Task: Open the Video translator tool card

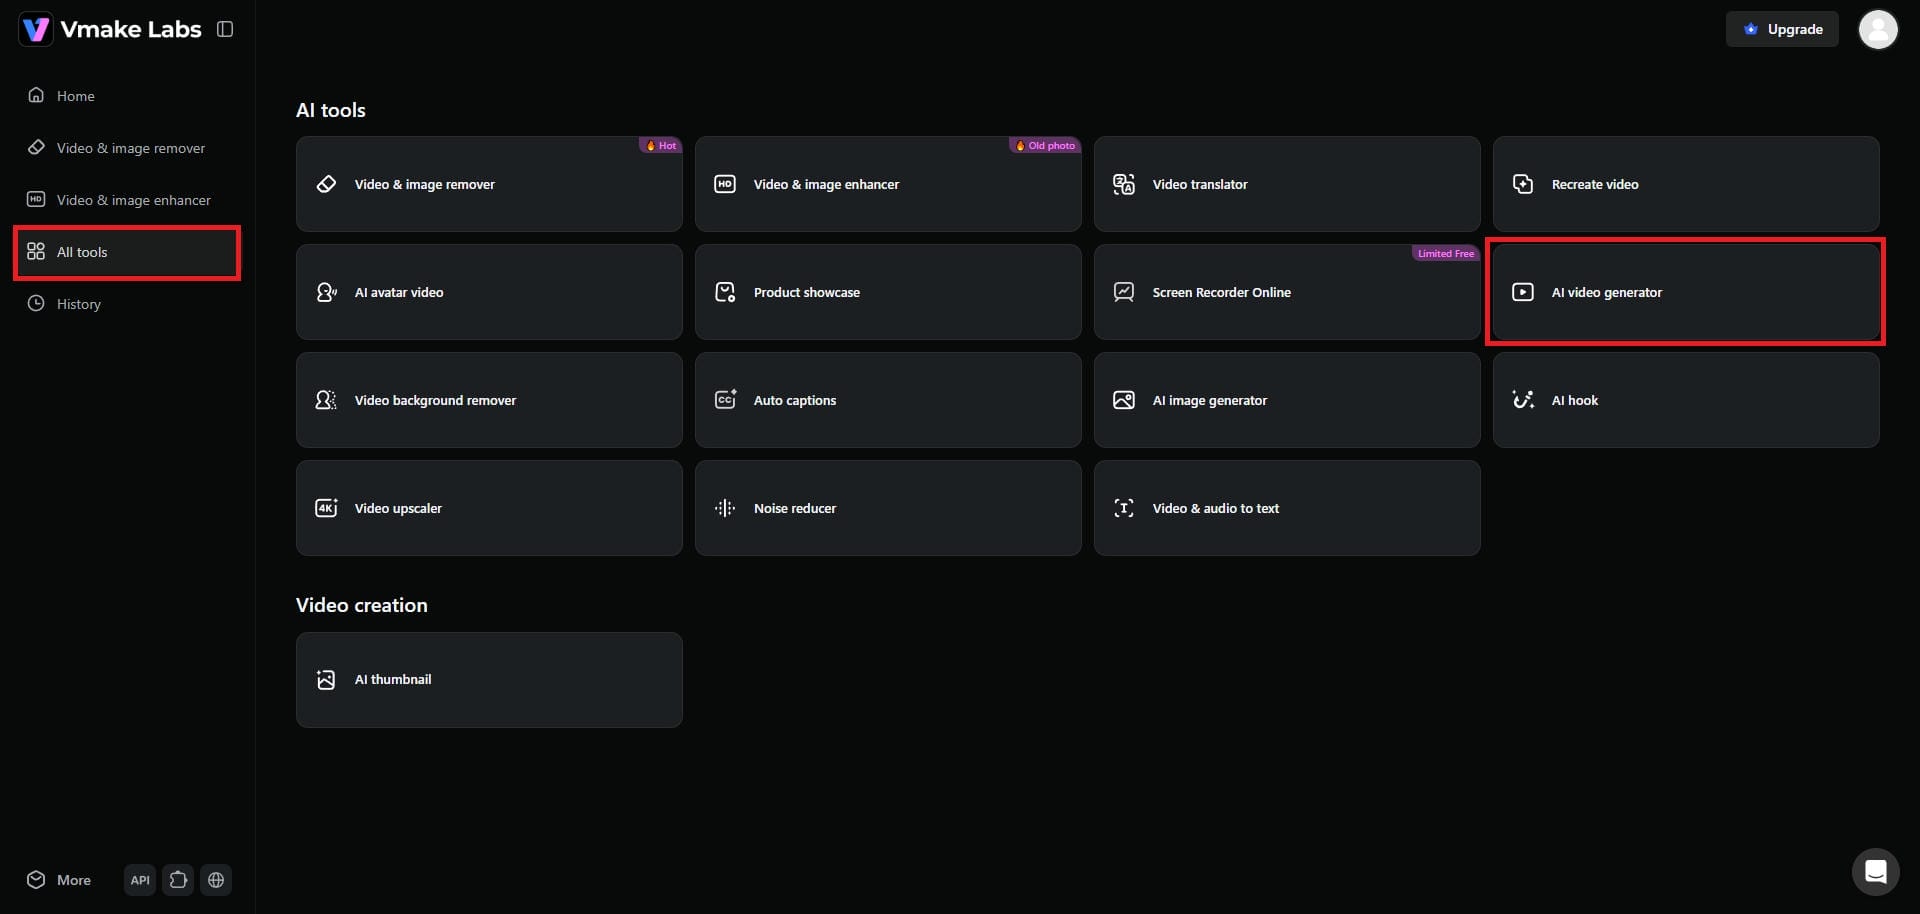Action: [x=1287, y=184]
